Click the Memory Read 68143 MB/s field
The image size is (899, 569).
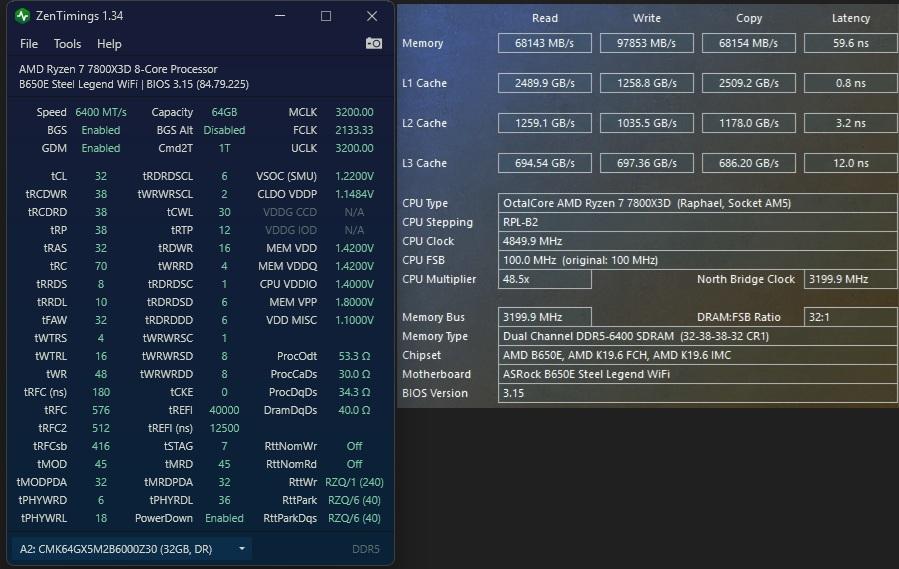click(x=545, y=43)
